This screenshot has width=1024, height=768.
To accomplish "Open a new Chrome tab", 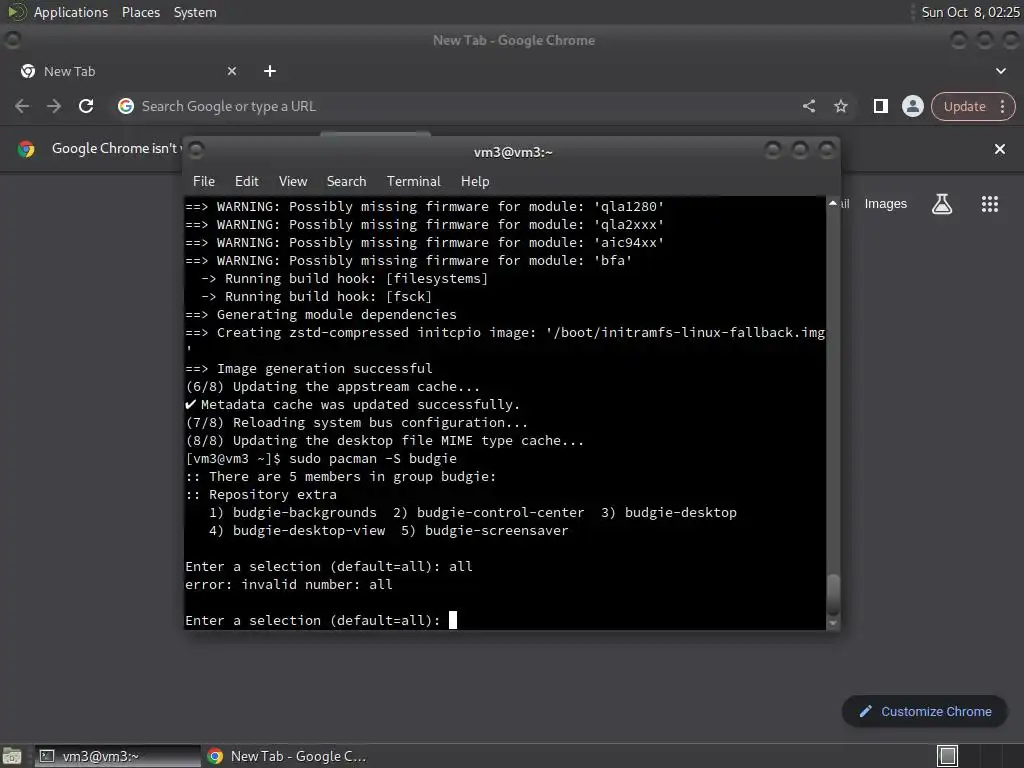I will [x=270, y=71].
